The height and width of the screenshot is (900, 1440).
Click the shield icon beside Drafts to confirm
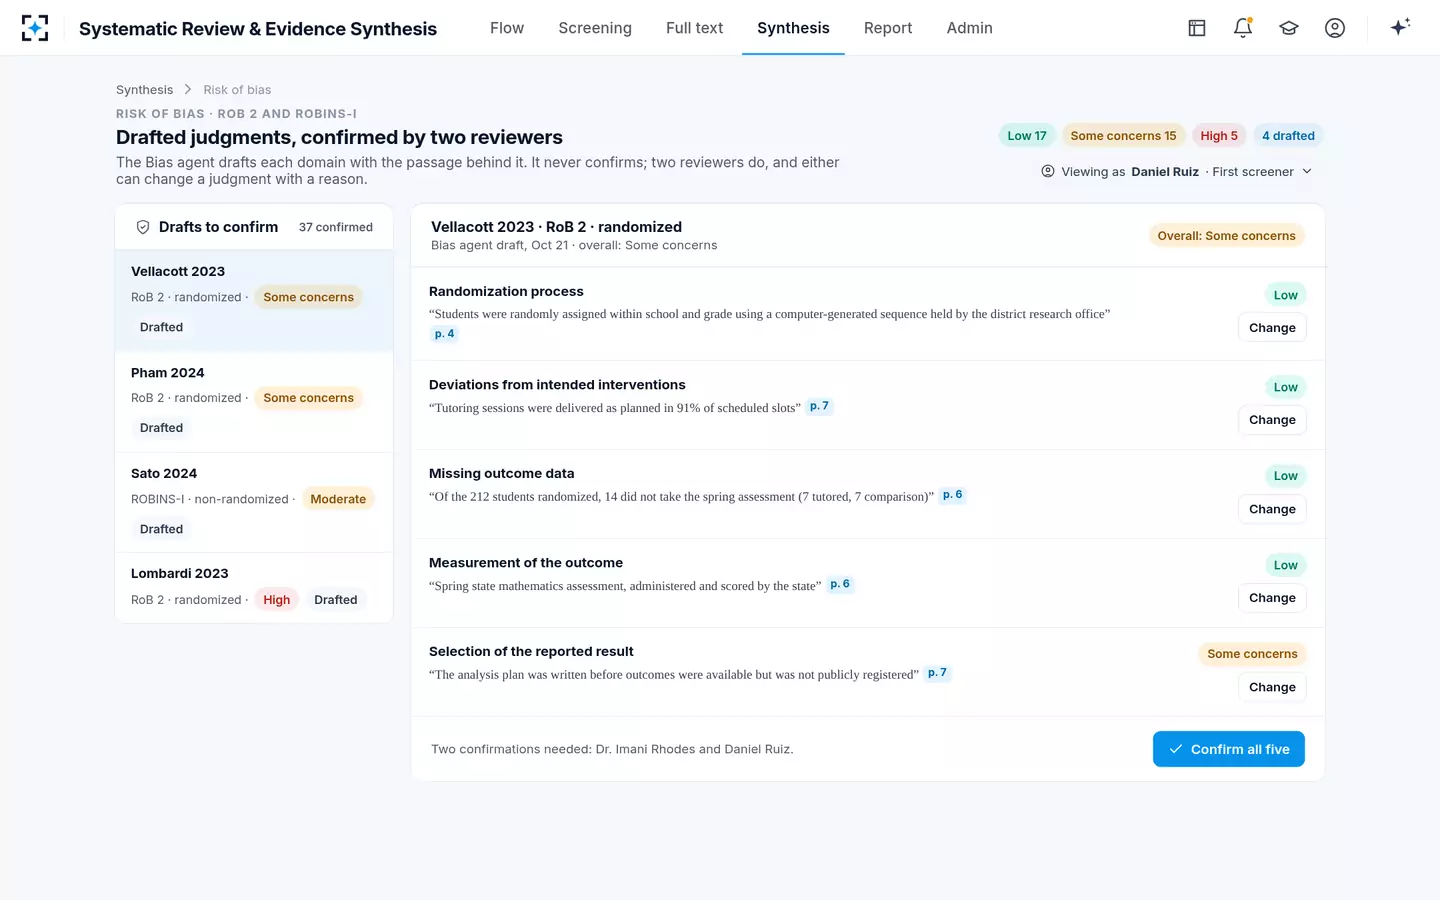(x=143, y=227)
